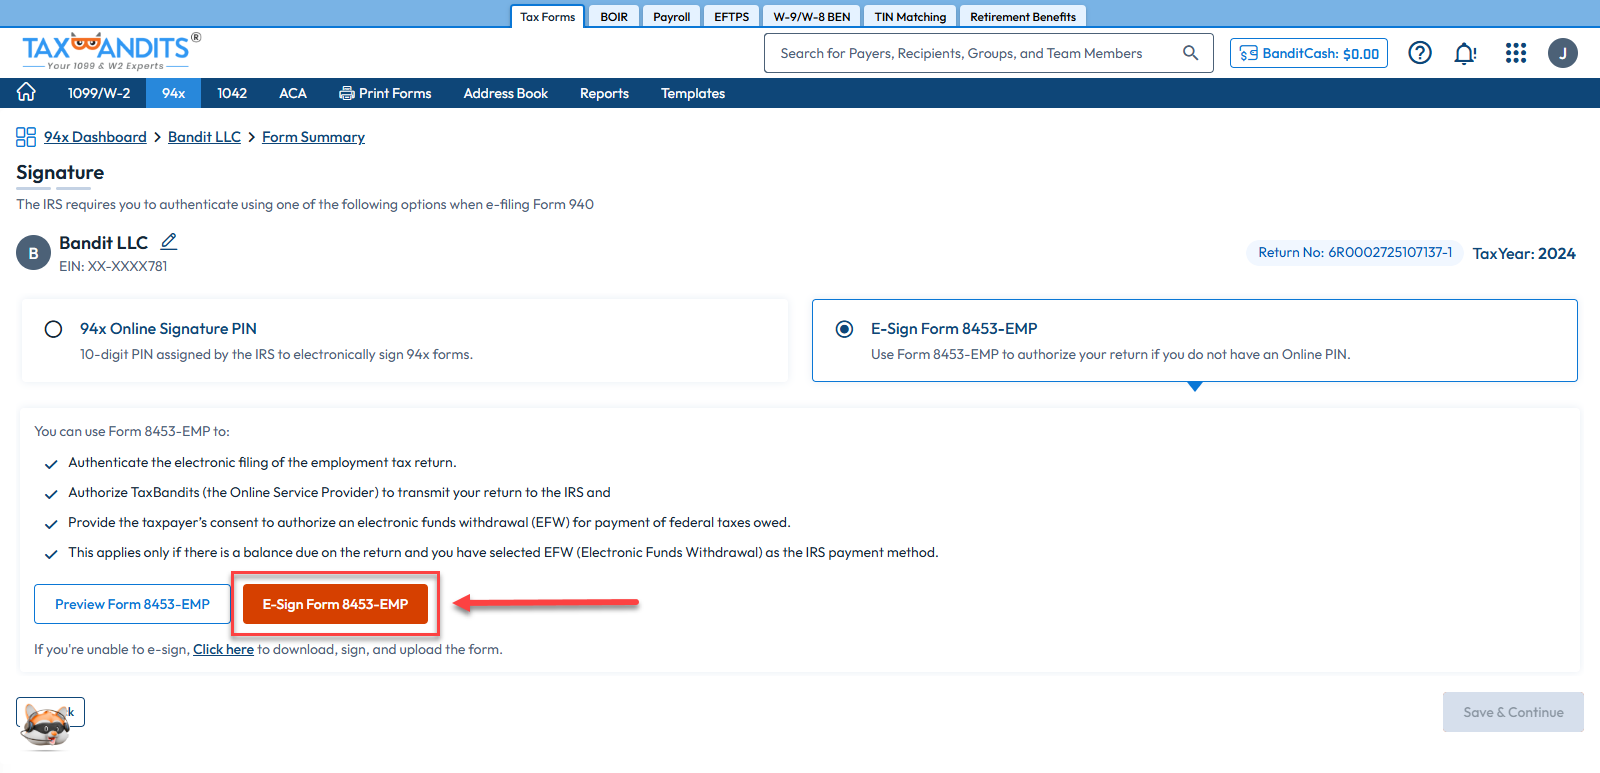Open the user profile avatar J
Viewport: 1600px width, 773px height.
point(1562,53)
